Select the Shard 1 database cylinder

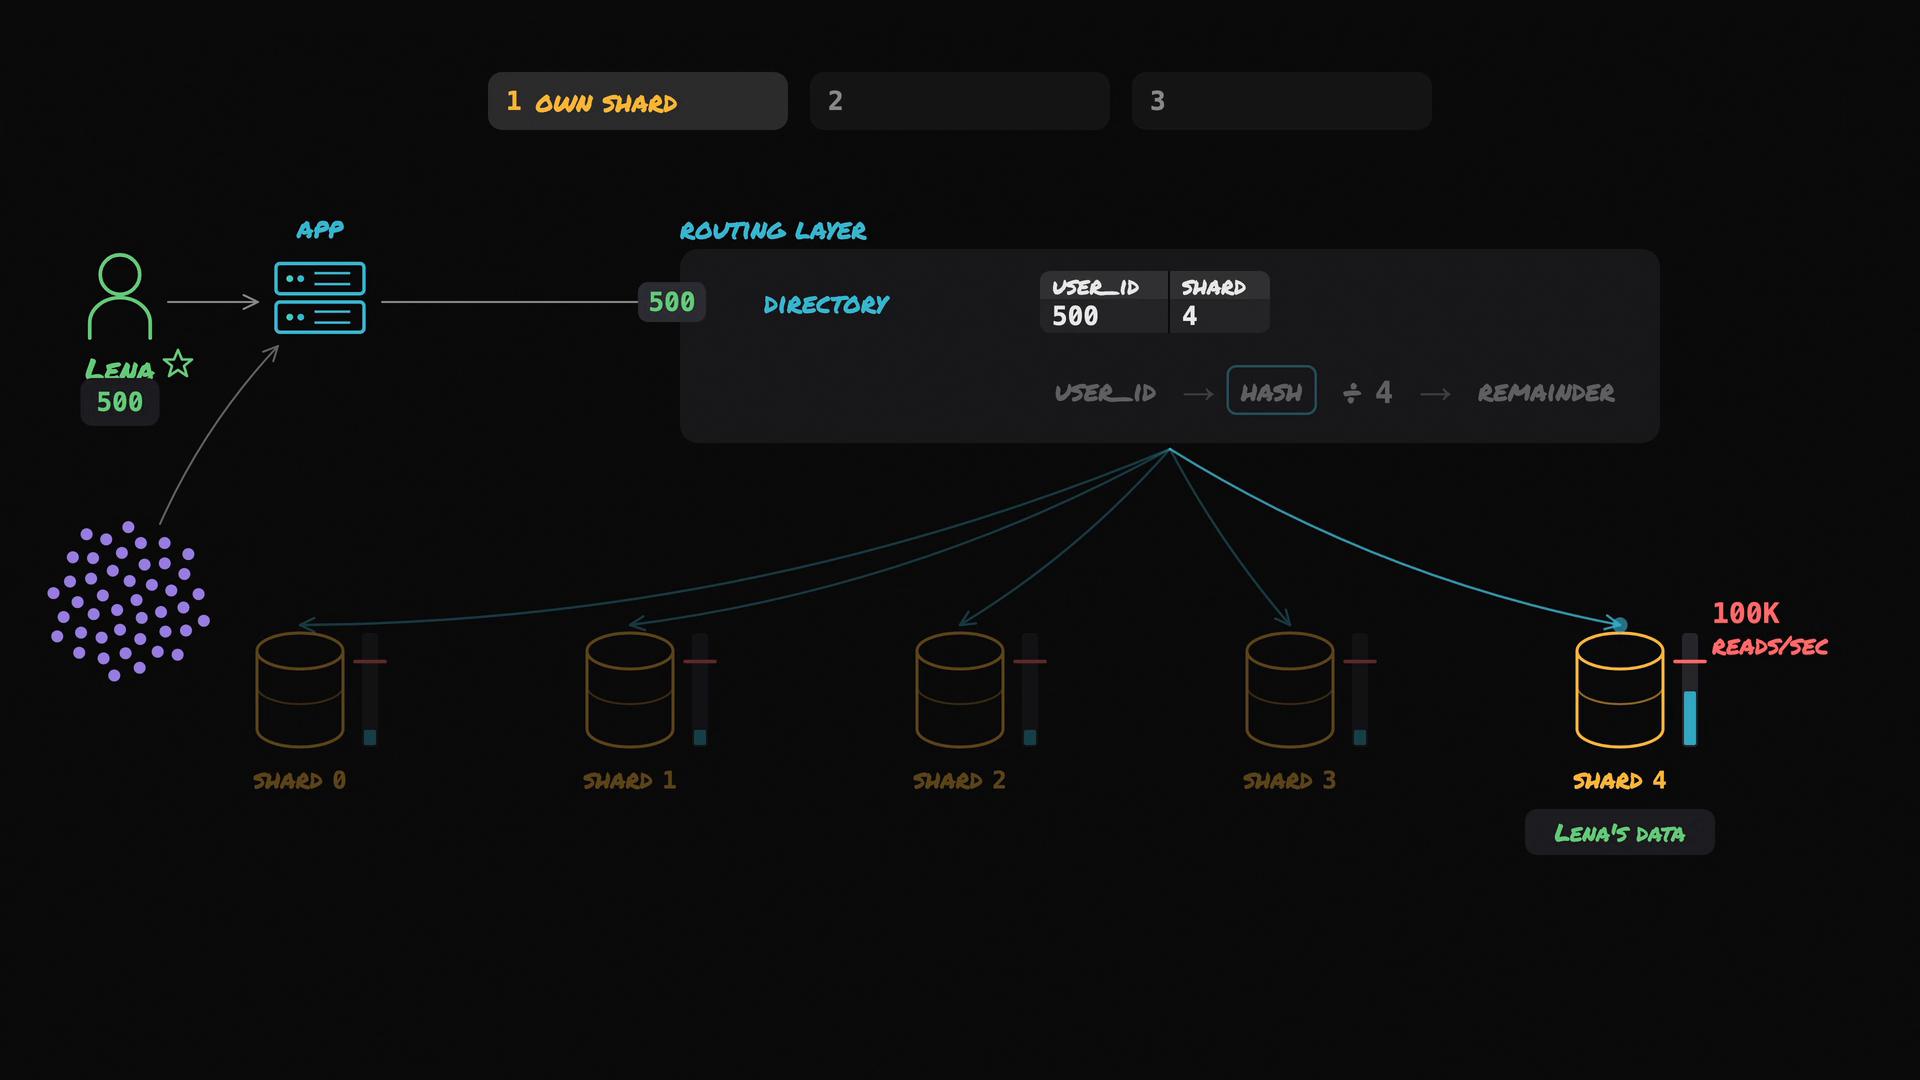630,690
